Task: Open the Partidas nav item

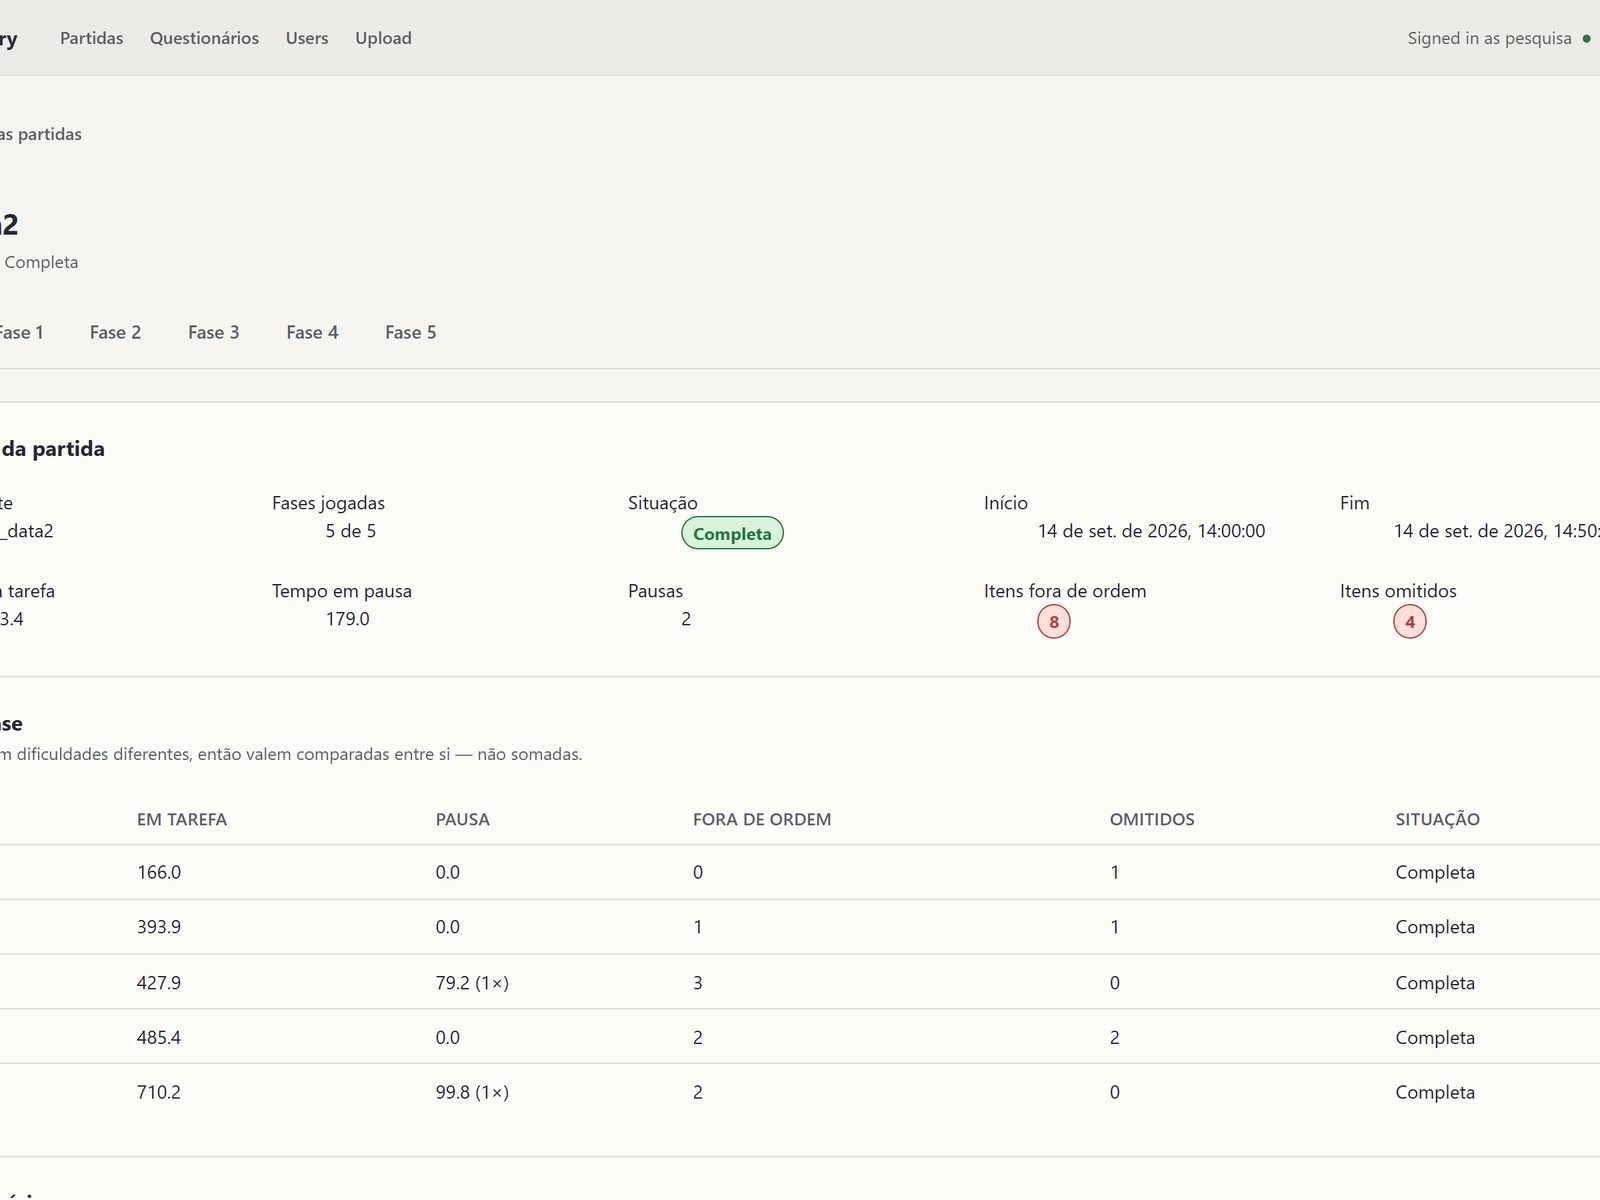Action: coord(92,38)
